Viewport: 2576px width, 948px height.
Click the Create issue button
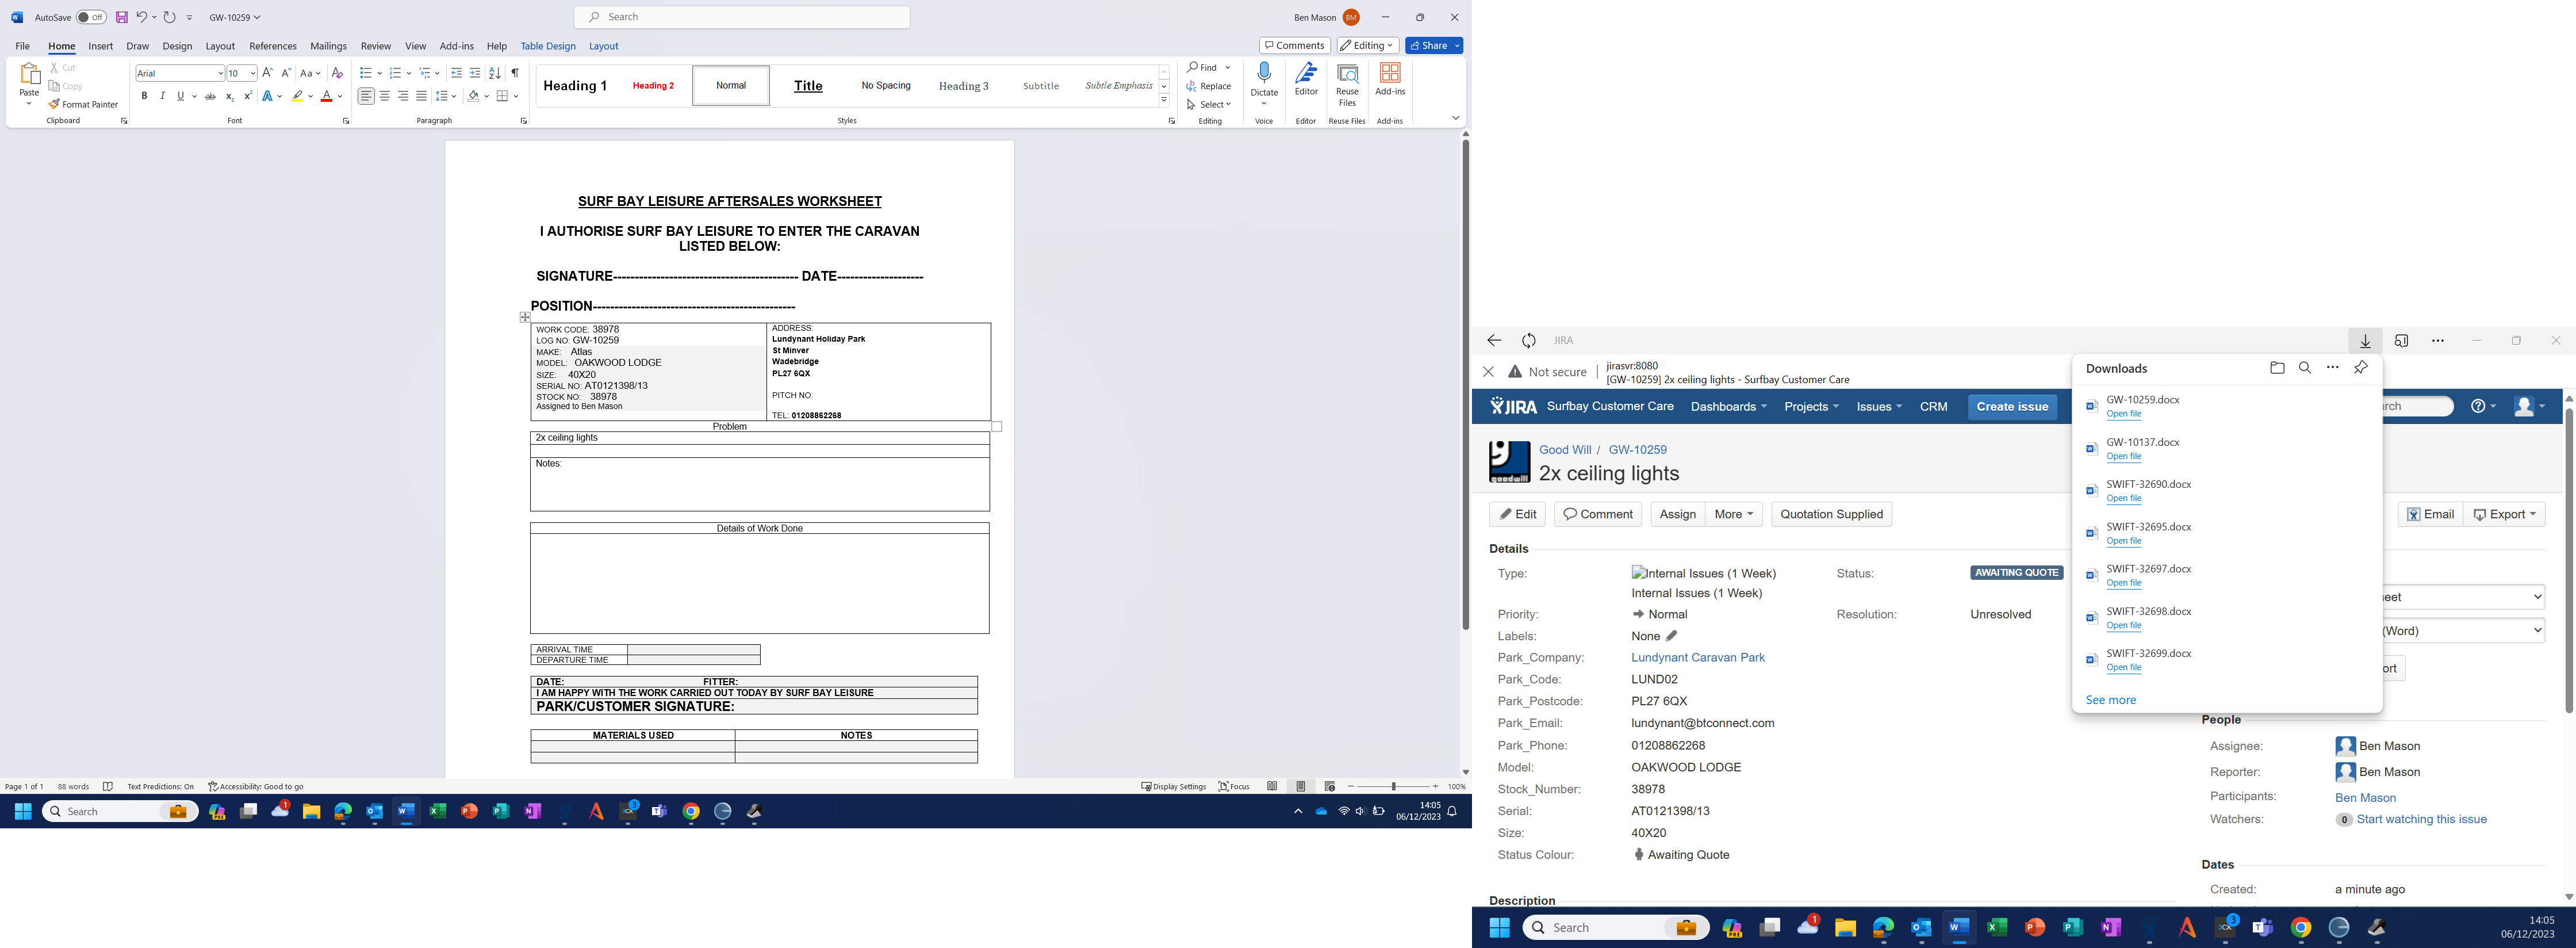[2012, 407]
